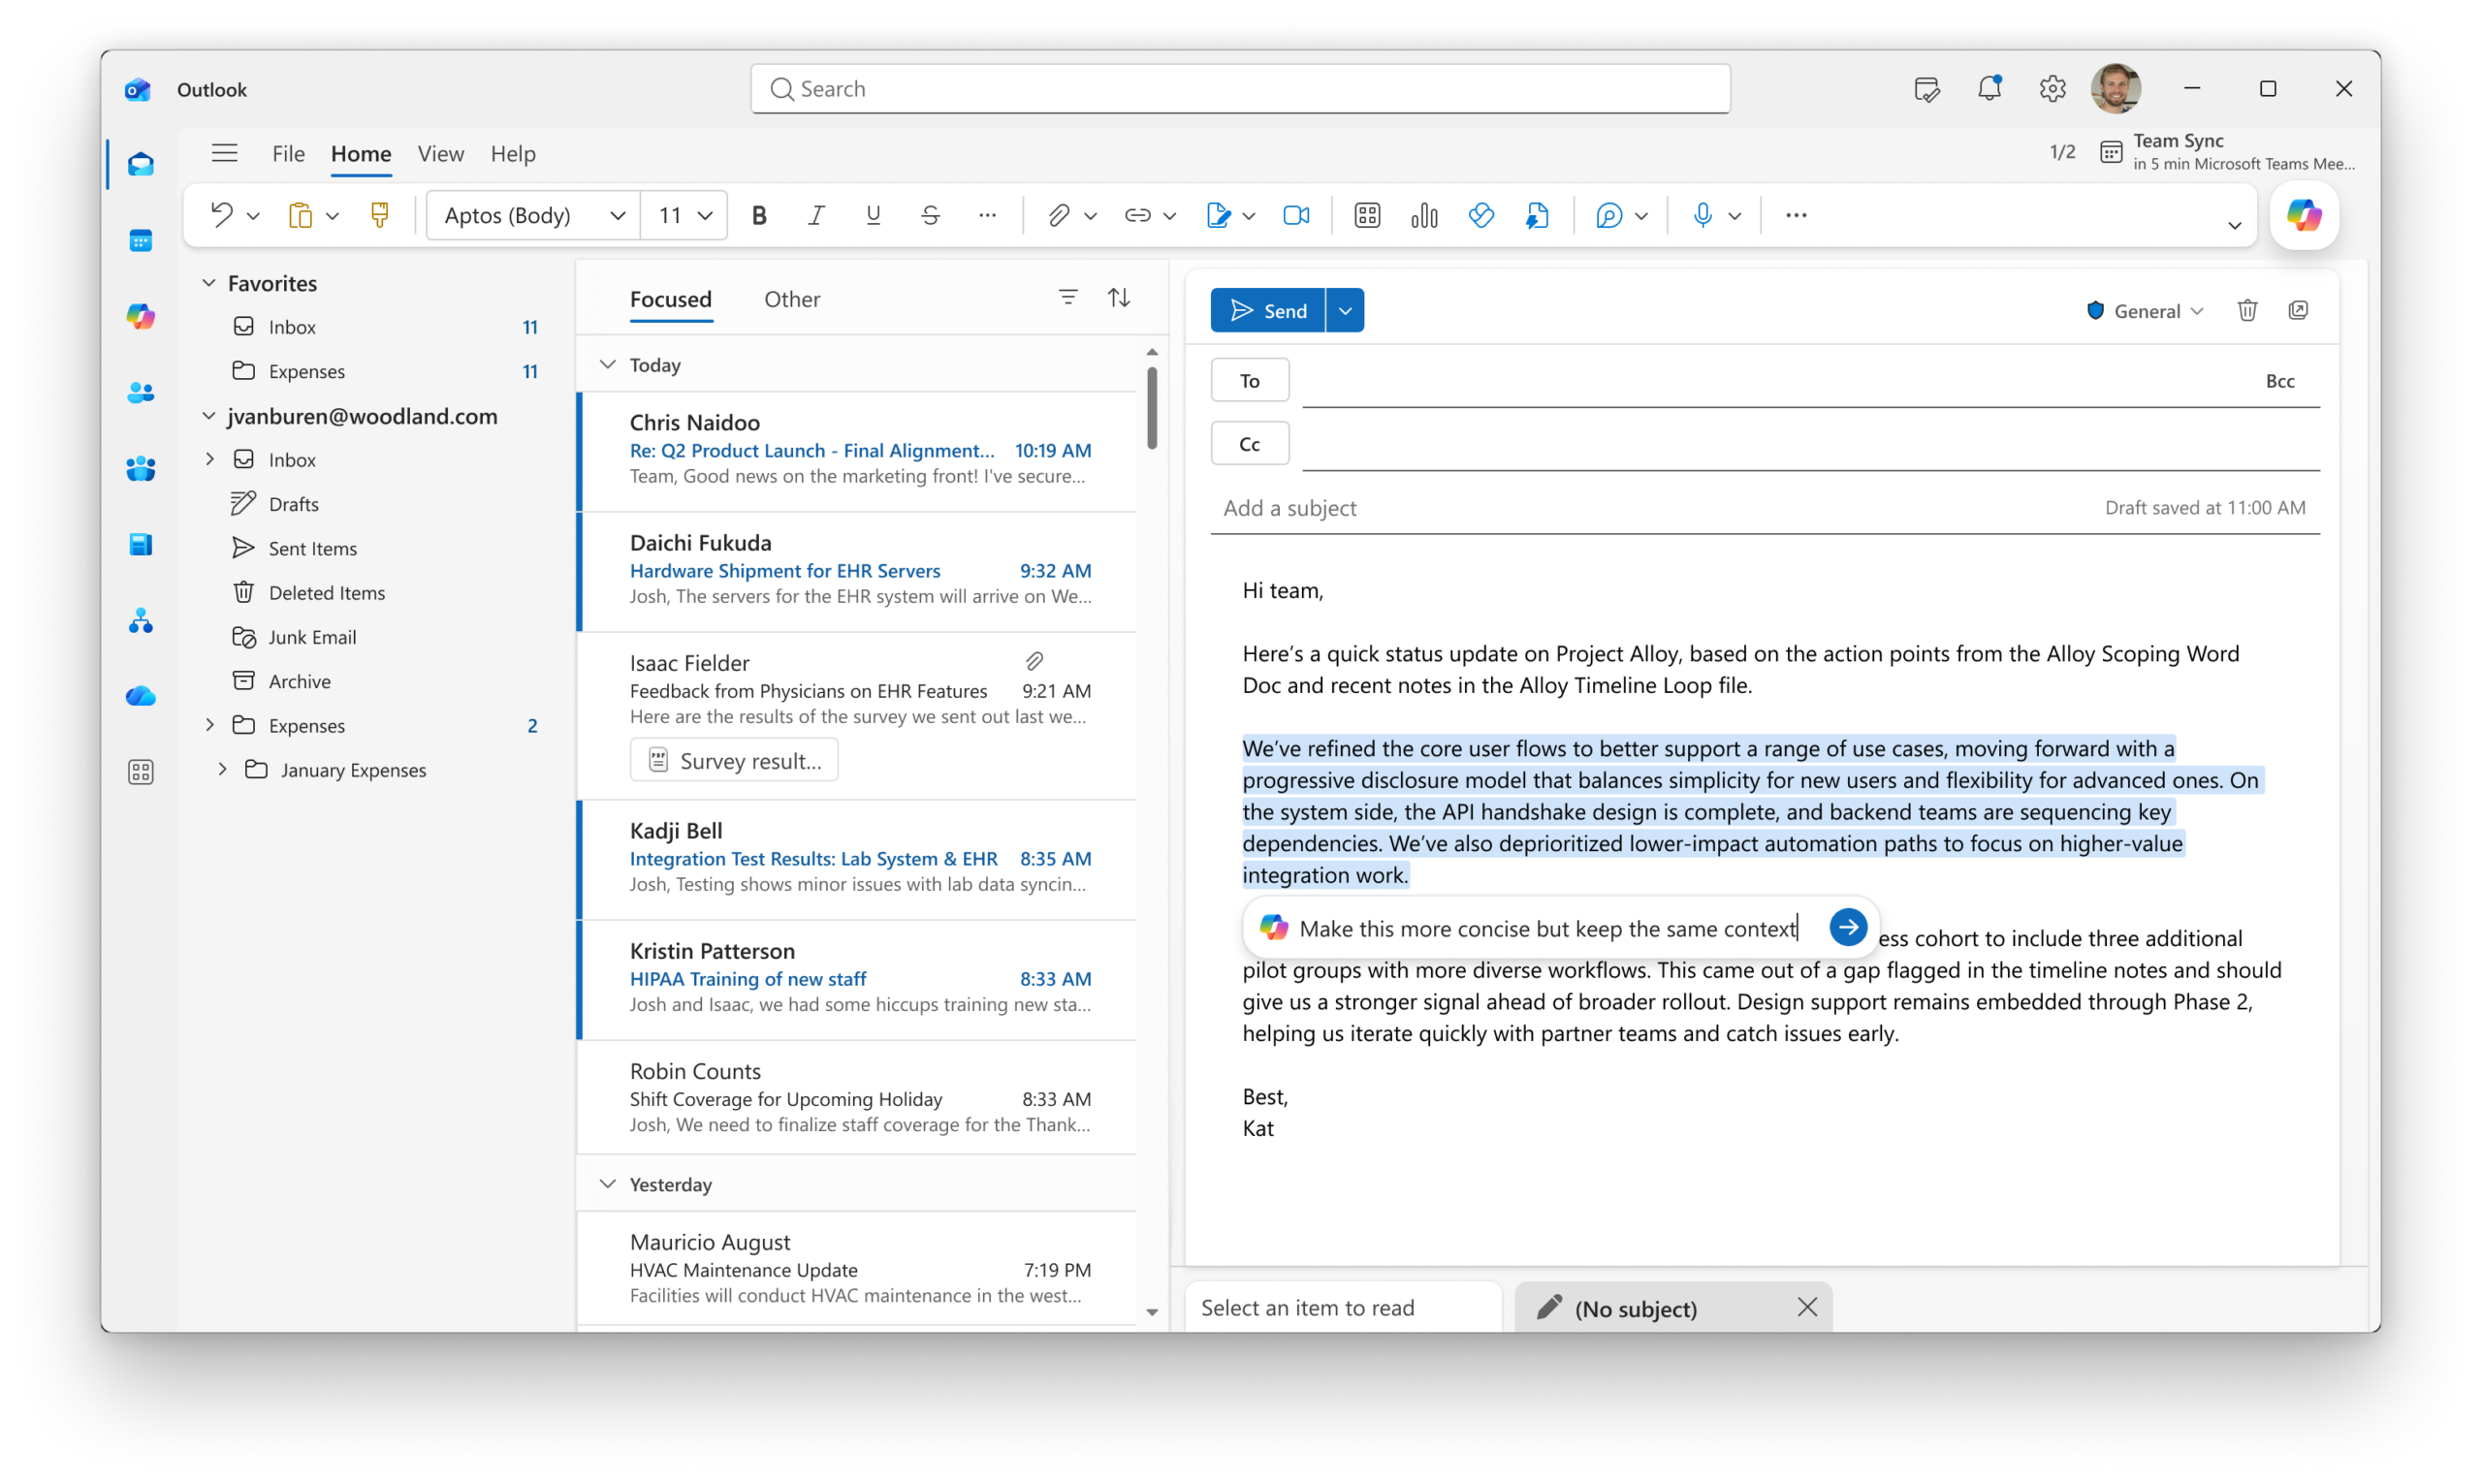The height and width of the screenshot is (1484, 2482).
Task: Collapse the jvanburen@woodland.com account
Action: point(209,416)
